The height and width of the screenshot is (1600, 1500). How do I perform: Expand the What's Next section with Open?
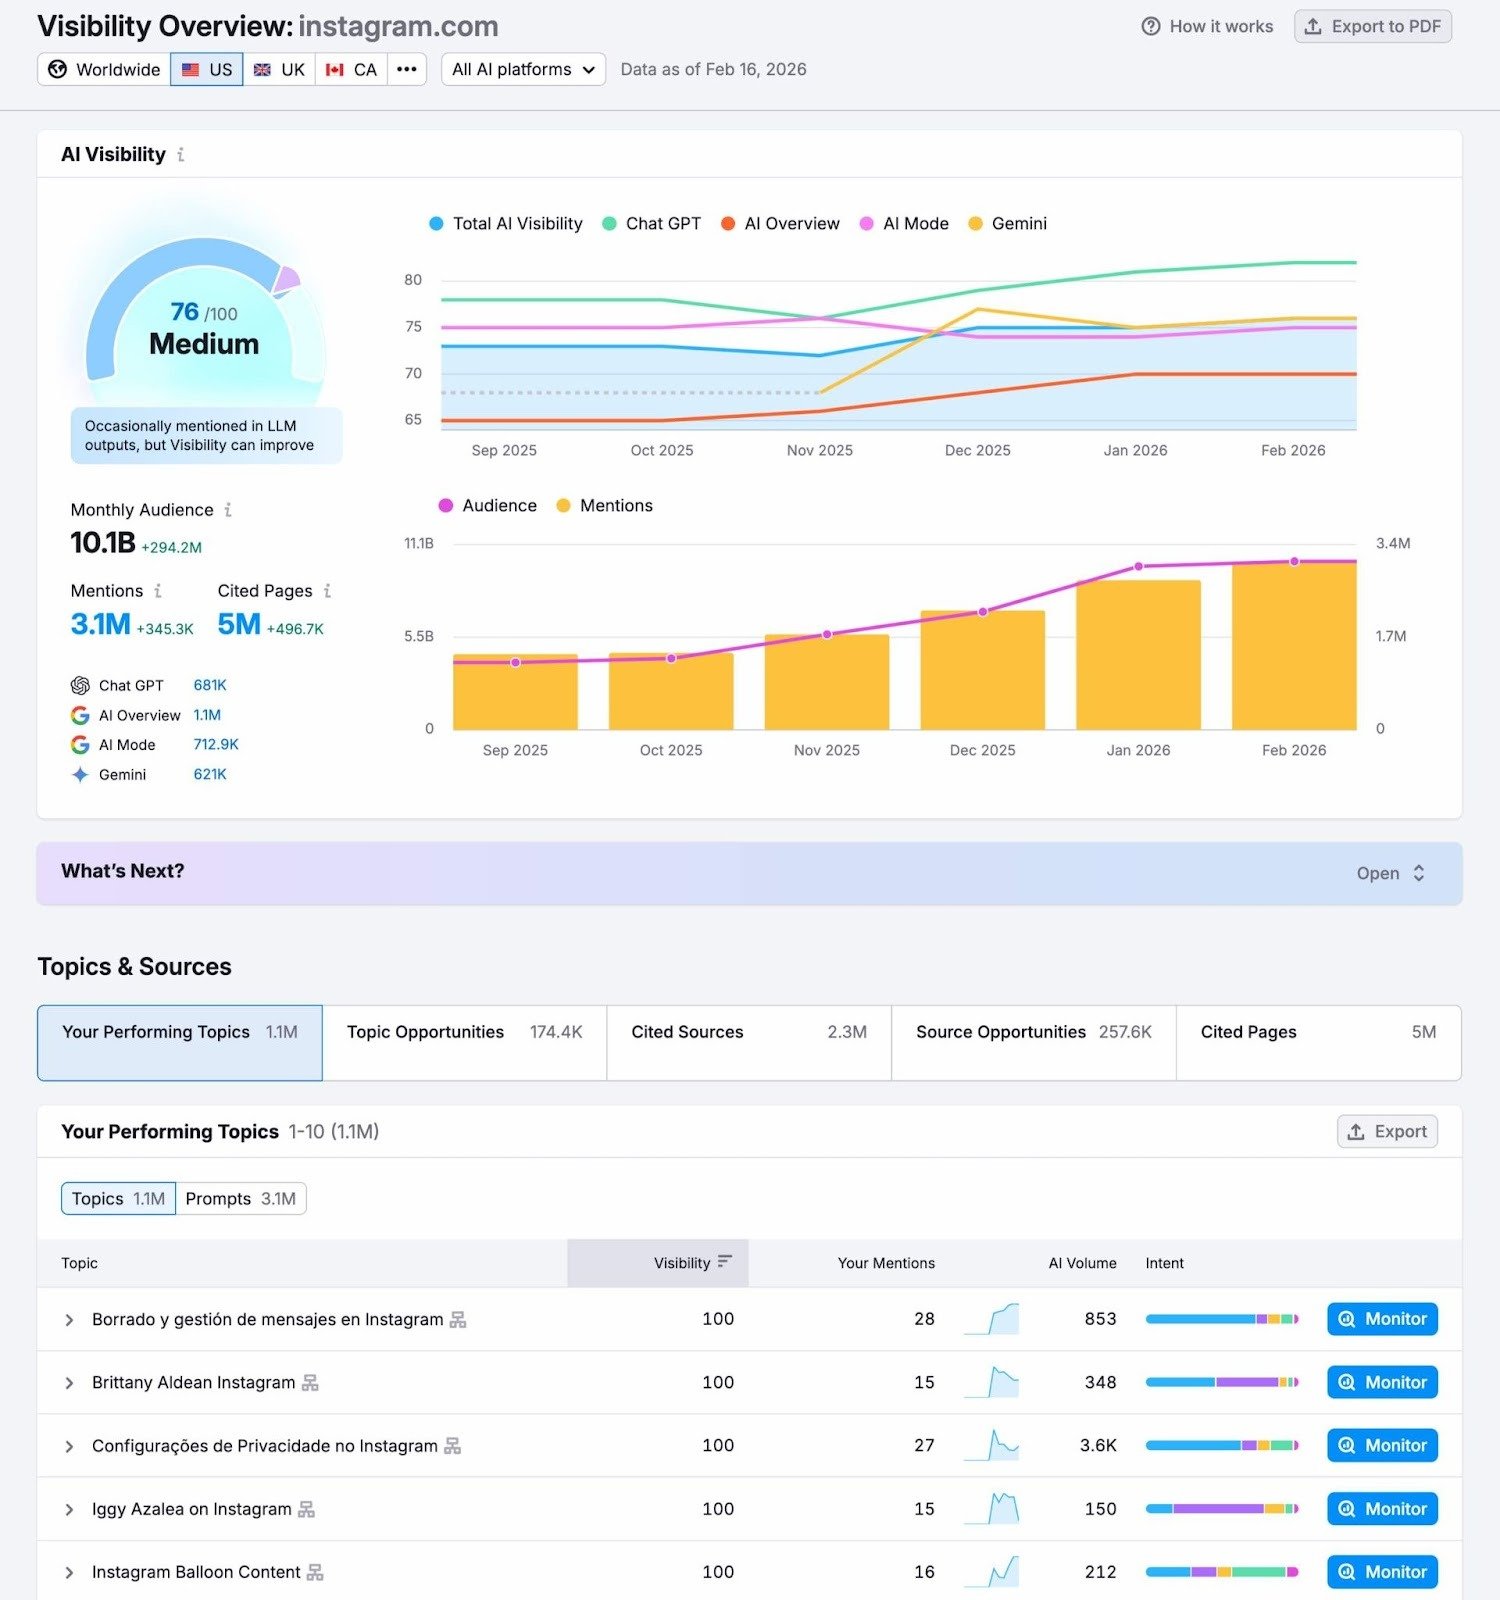(x=1390, y=873)
